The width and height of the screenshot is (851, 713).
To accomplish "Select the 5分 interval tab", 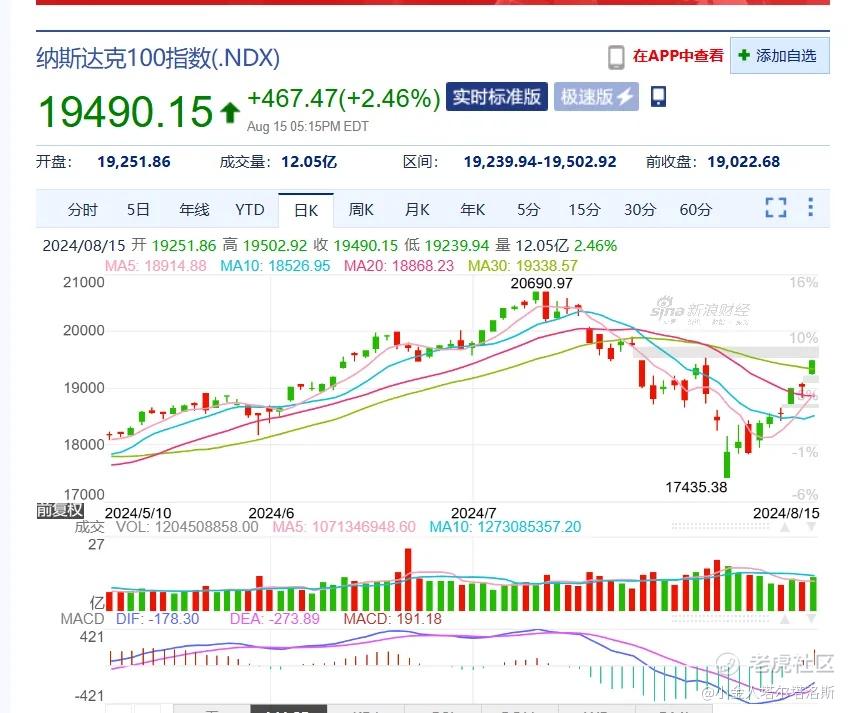I will point(528,209).
